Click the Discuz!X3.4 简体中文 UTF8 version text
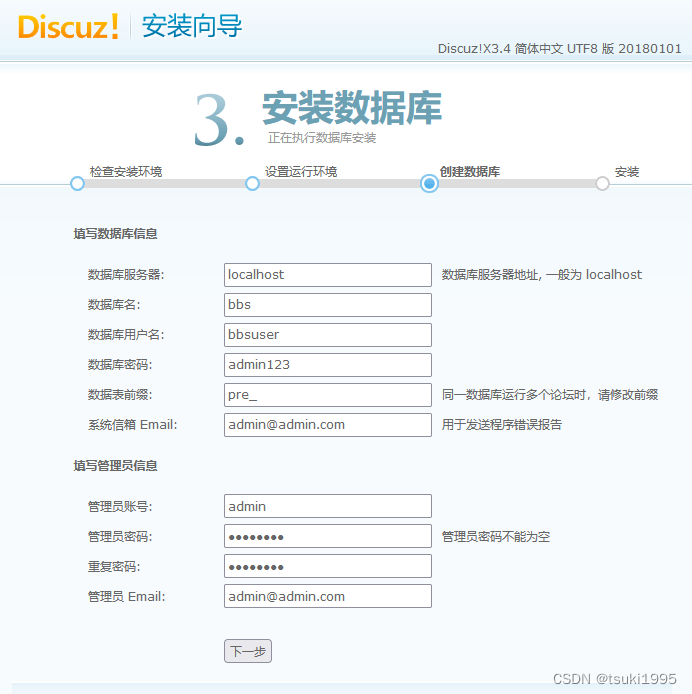 coord(560,48)
